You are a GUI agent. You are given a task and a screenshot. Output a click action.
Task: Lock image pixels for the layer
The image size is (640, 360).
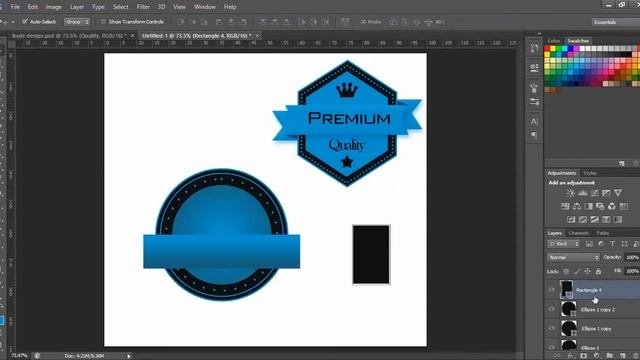pyautogui.click(x=577, y=271)
